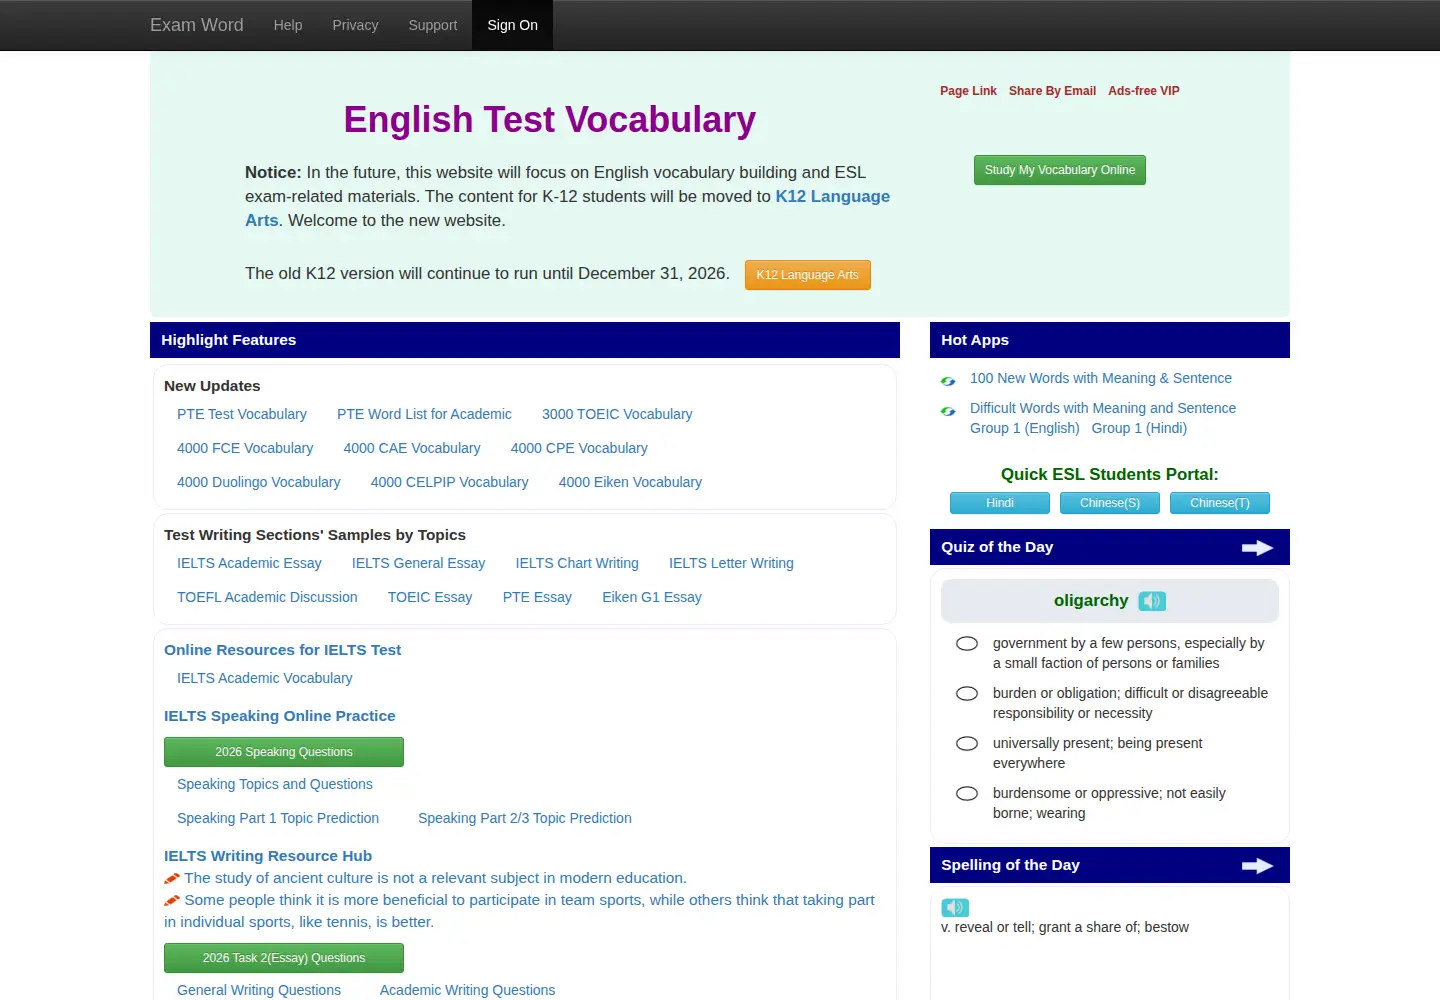Viewport: 1440px width, 1000px height.
Task: Click the Sign On tab
Action: tap(512, 25)
